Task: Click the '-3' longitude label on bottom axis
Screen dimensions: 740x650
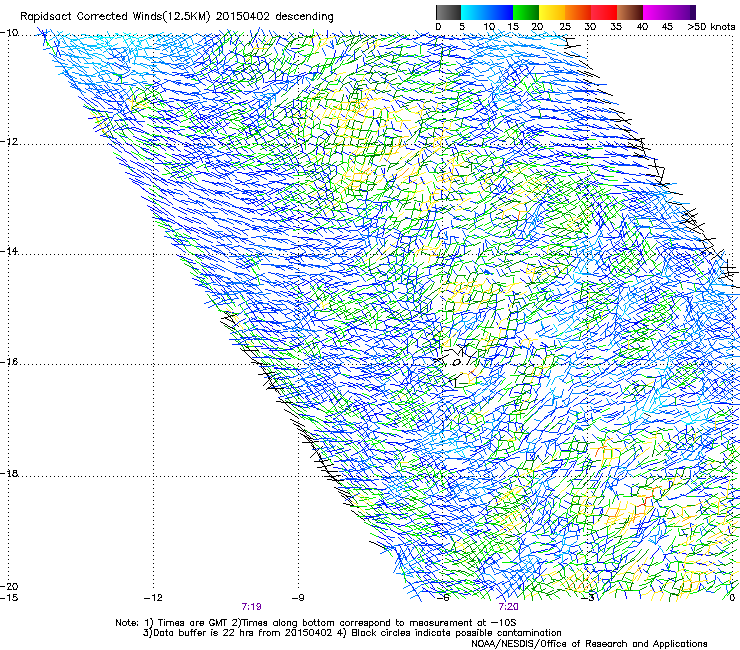Action: 589,598
